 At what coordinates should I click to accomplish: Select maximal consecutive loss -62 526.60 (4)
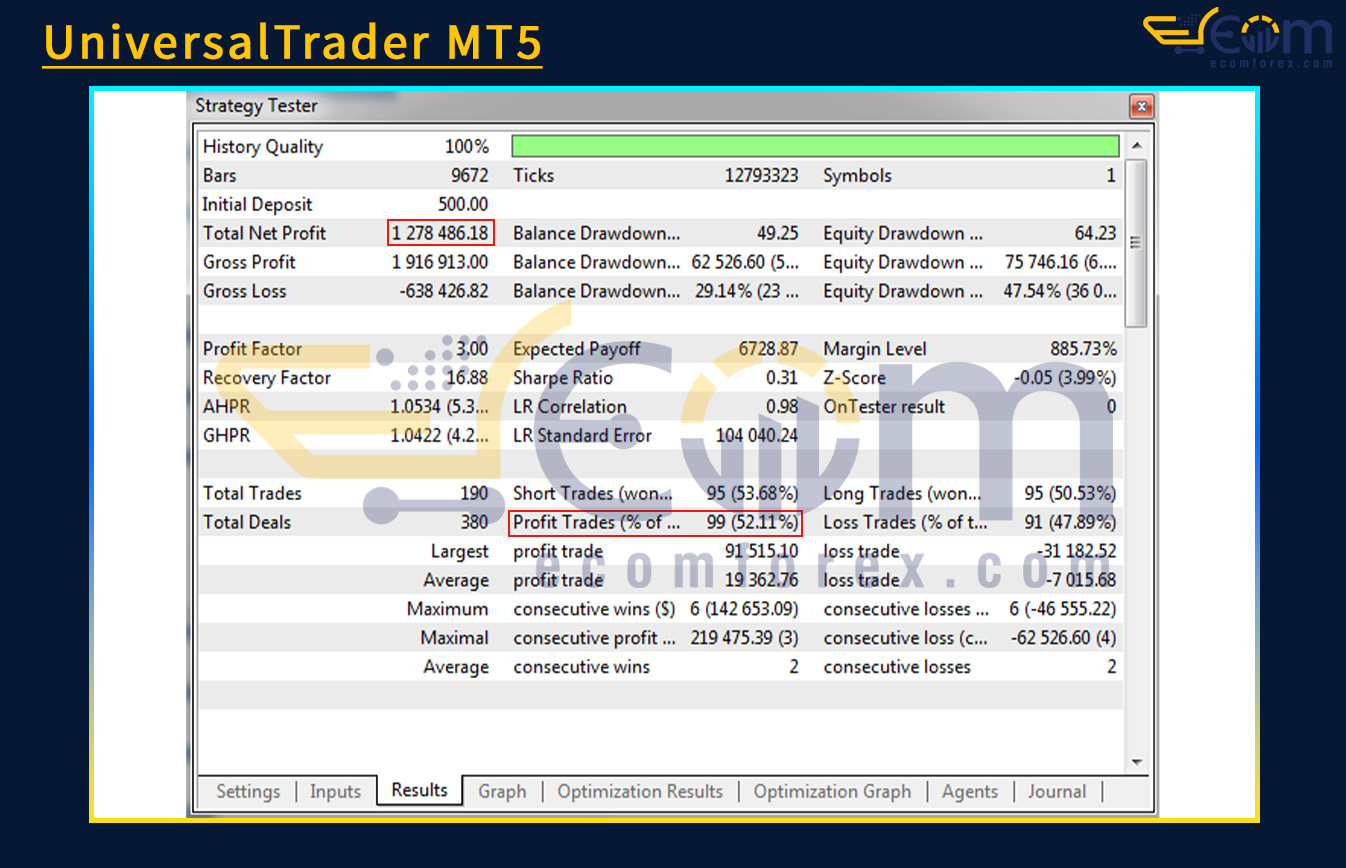(x=1063, y=638)
